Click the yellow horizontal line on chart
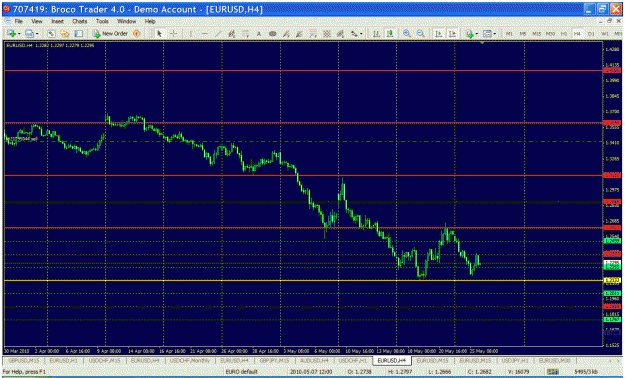This screenshot has width=625, height=378. click(303, 280)
